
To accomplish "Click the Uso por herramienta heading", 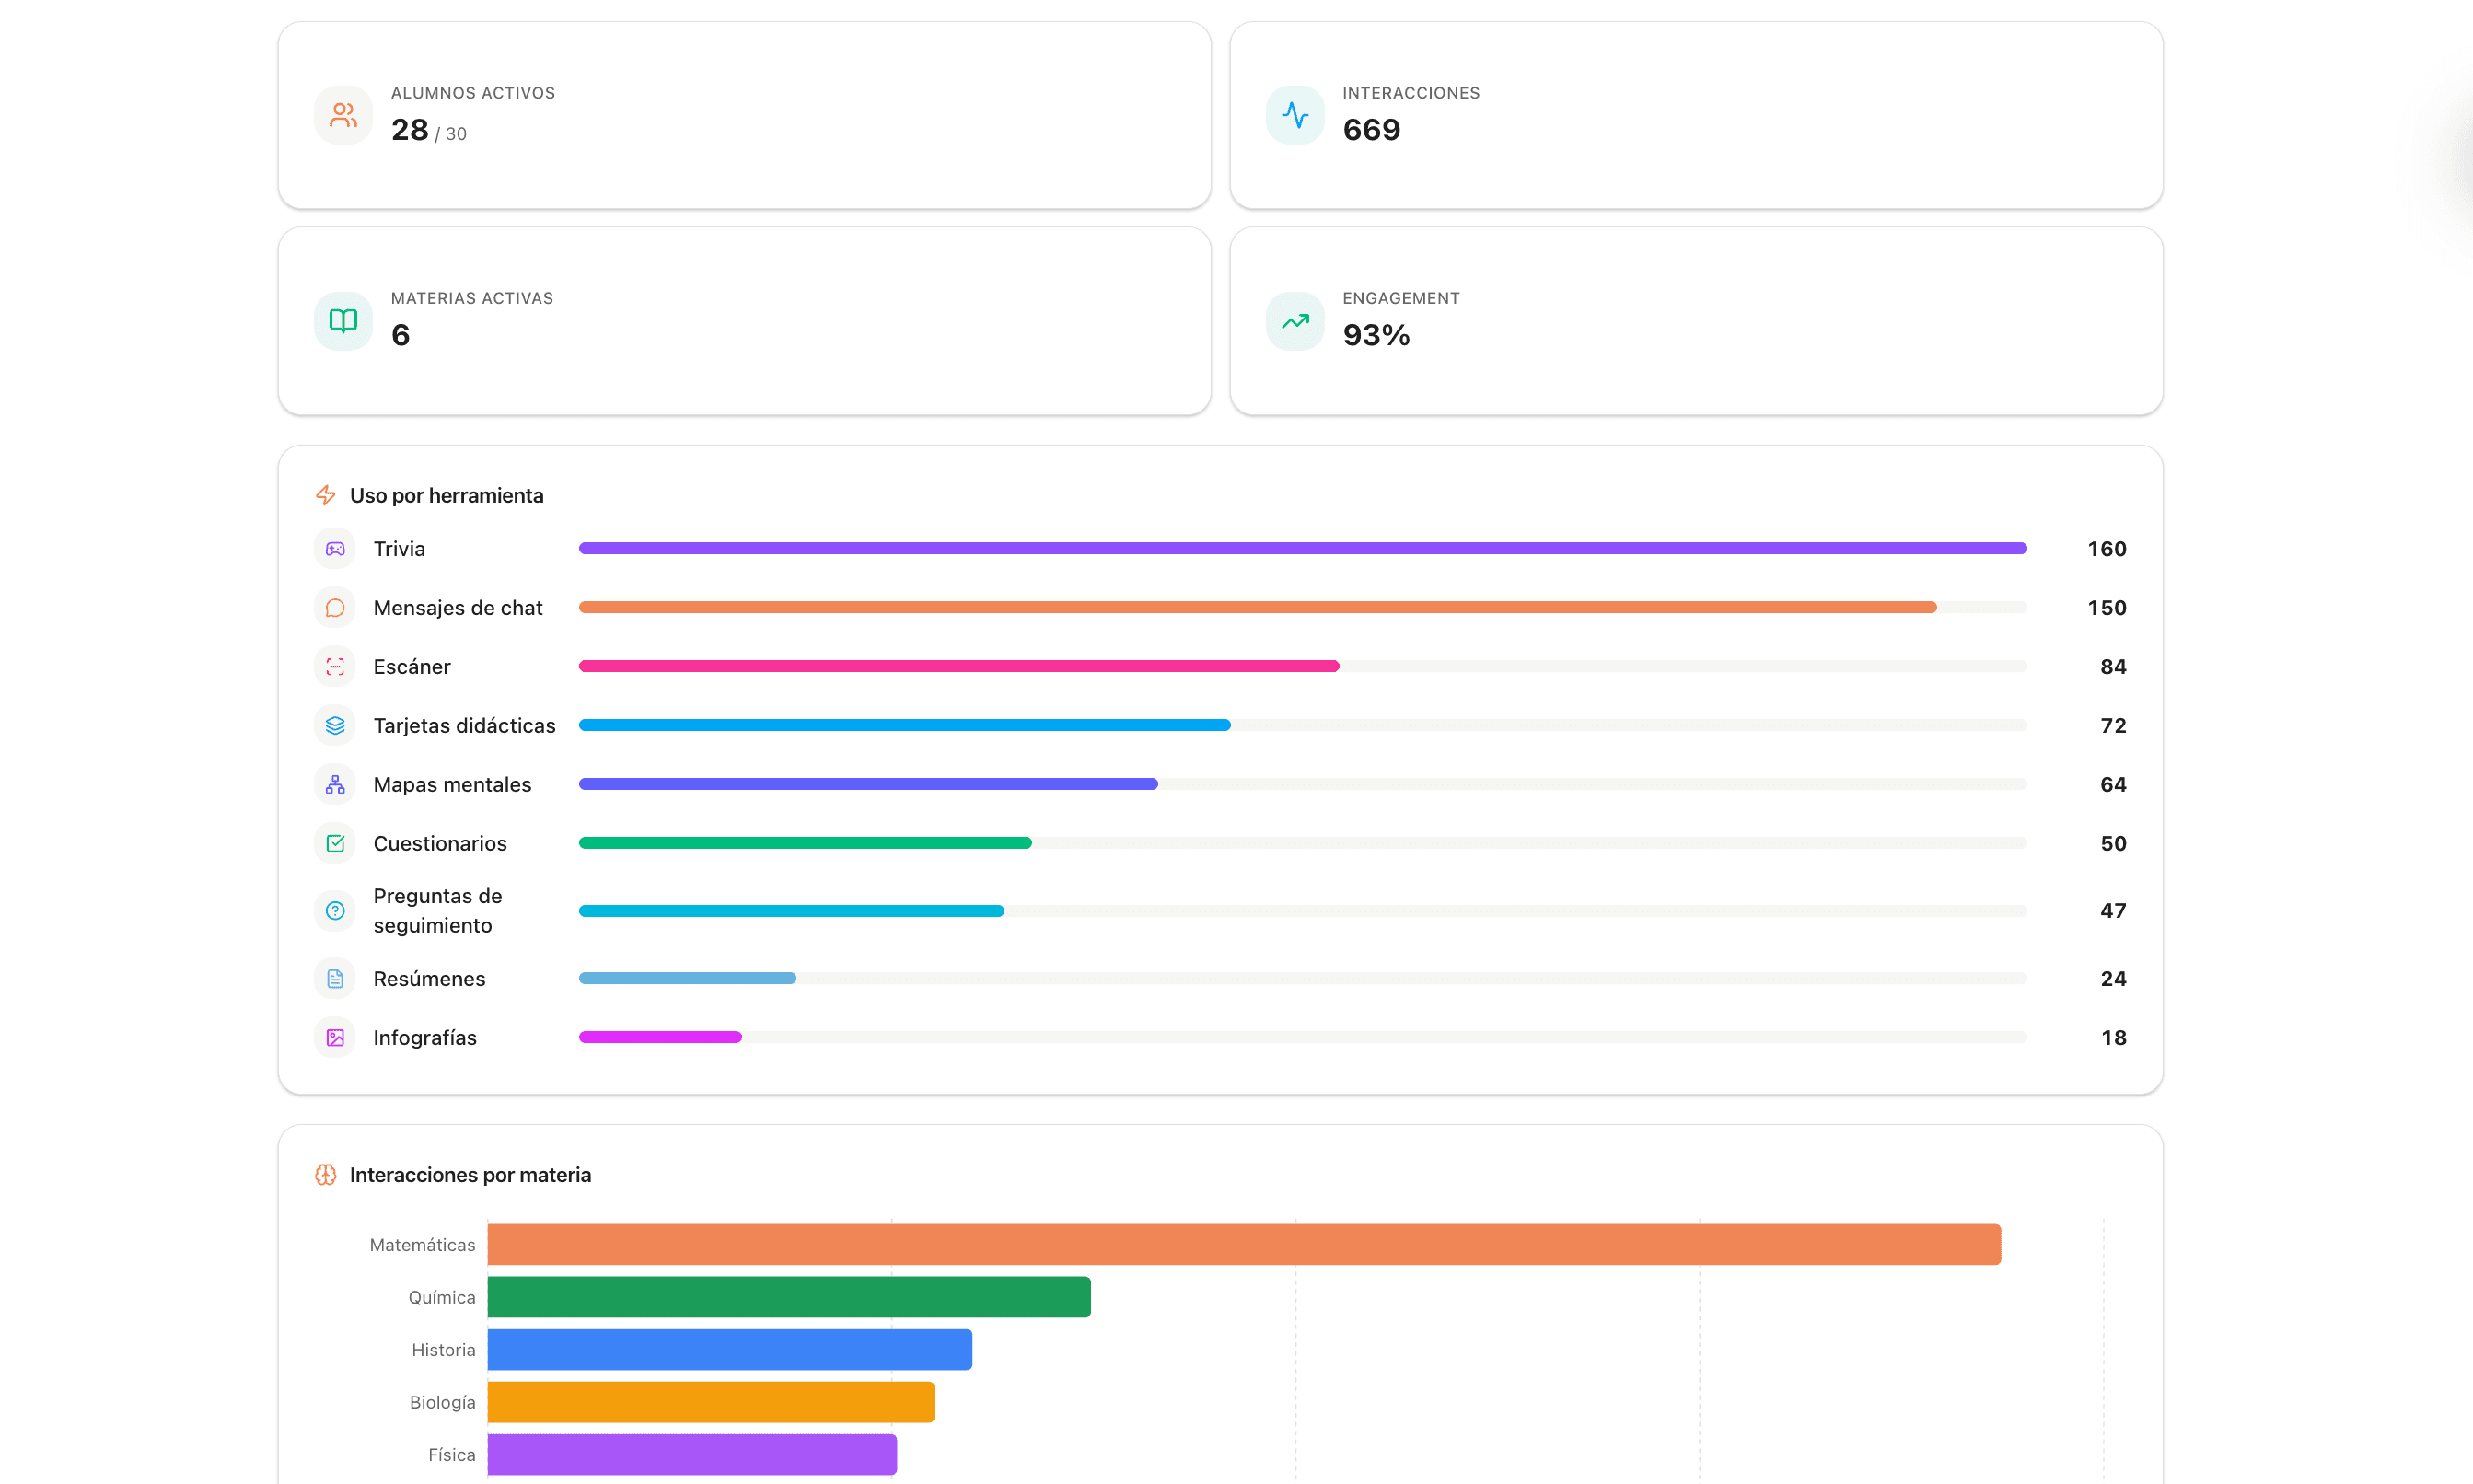I will point(446,496).
